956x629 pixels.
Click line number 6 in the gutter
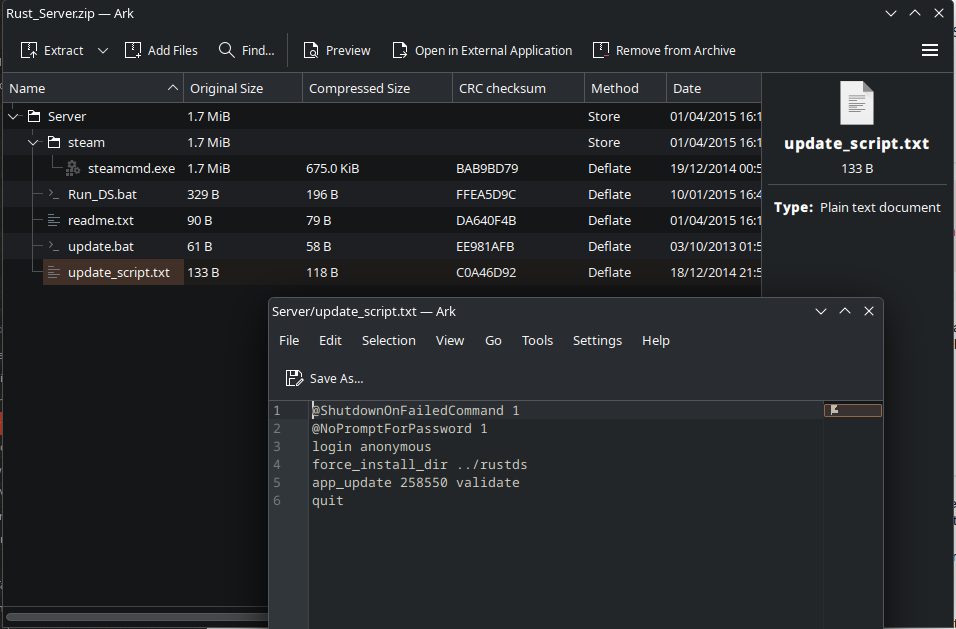click(x=277, y=501)
